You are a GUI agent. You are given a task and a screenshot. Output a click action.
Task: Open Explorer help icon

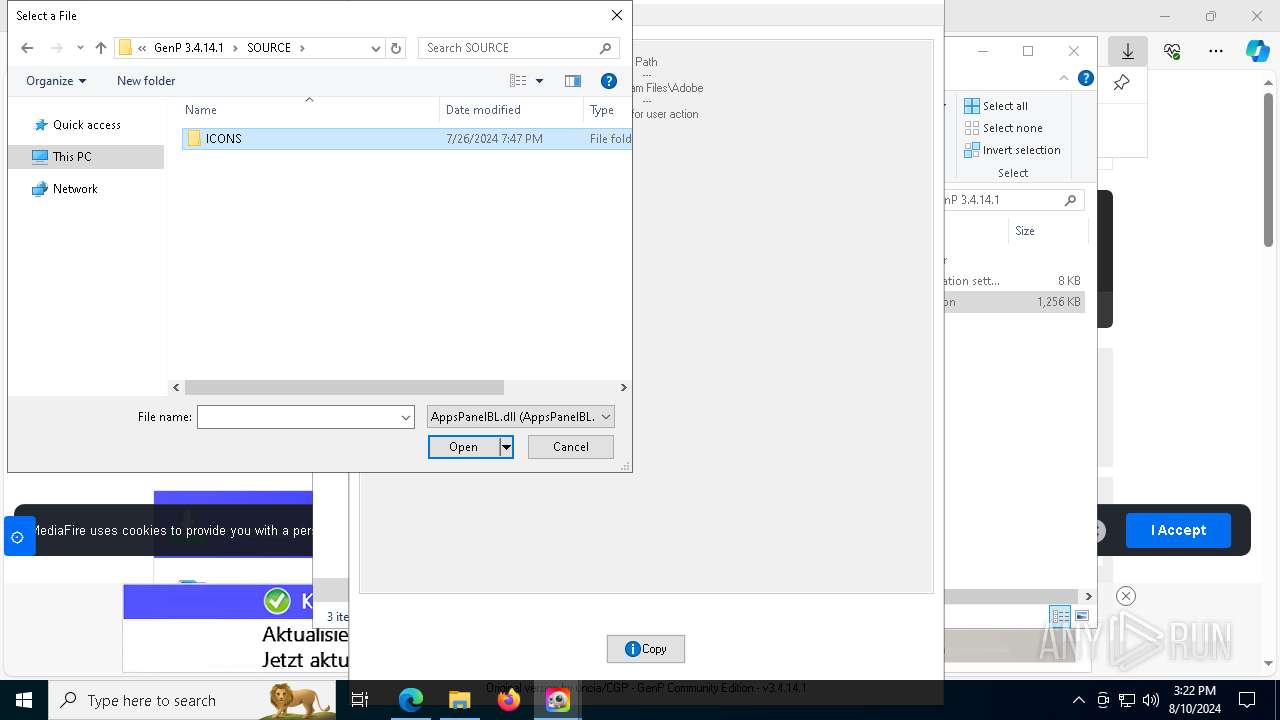[1086, 78]
